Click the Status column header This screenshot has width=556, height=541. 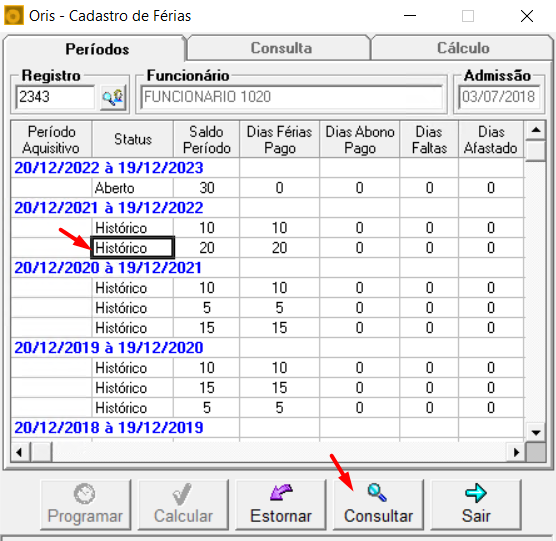tap(133, 140)
